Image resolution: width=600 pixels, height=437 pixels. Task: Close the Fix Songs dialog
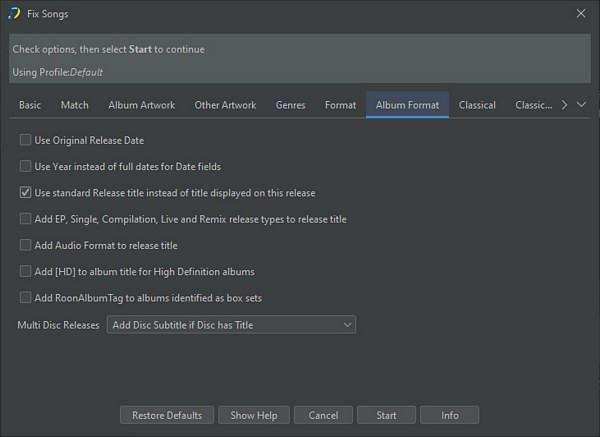point(582,14)
